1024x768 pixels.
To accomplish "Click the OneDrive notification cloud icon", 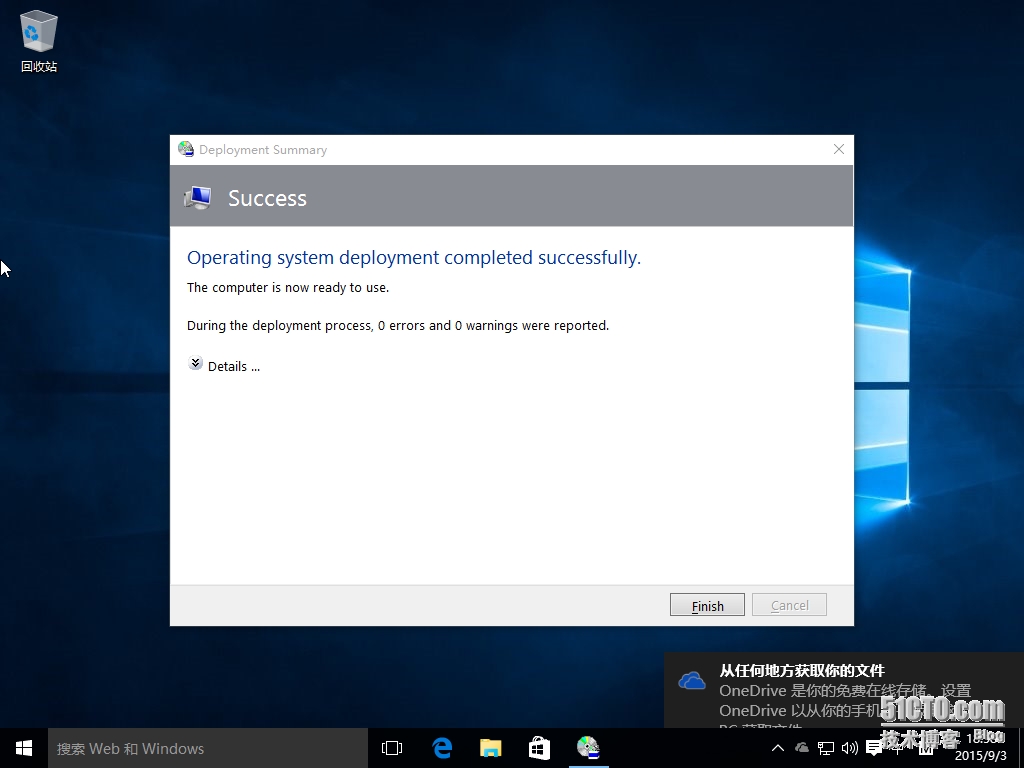I will coord(692,681).
